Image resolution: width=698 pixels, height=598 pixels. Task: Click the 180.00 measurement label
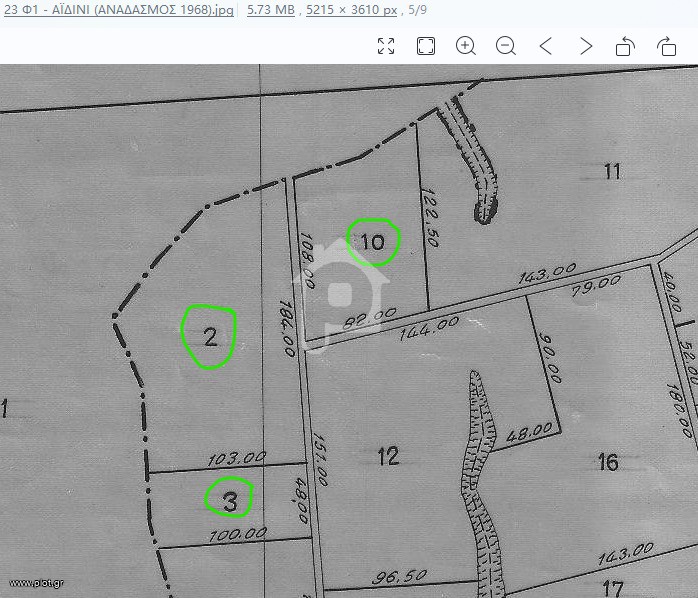click(x=679, y=410)
